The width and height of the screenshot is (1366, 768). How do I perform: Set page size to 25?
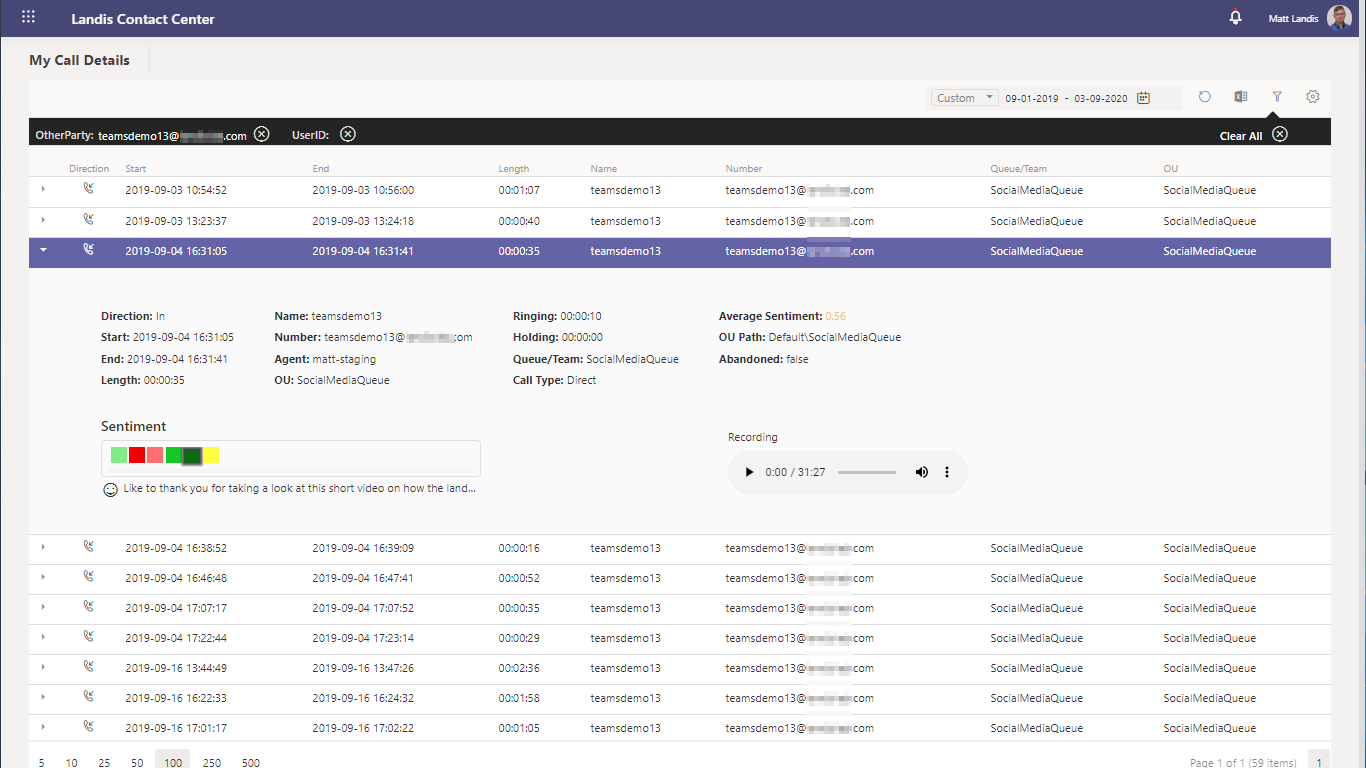coord(104,762)
